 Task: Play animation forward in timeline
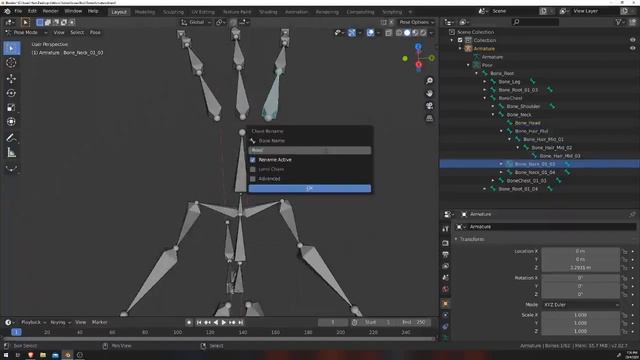tap(224, 322)
